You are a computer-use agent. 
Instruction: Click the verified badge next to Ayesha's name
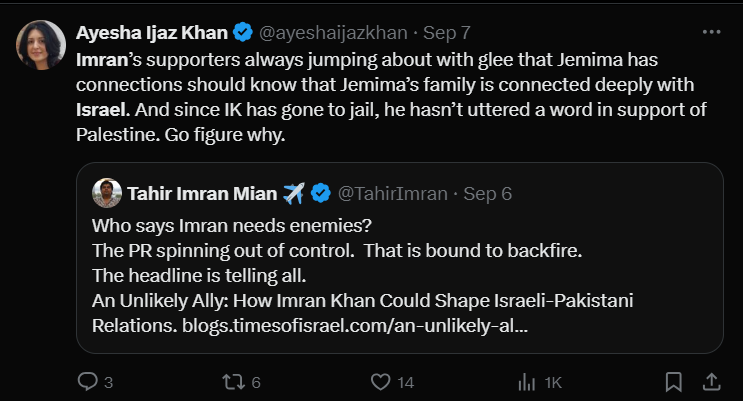241,33
